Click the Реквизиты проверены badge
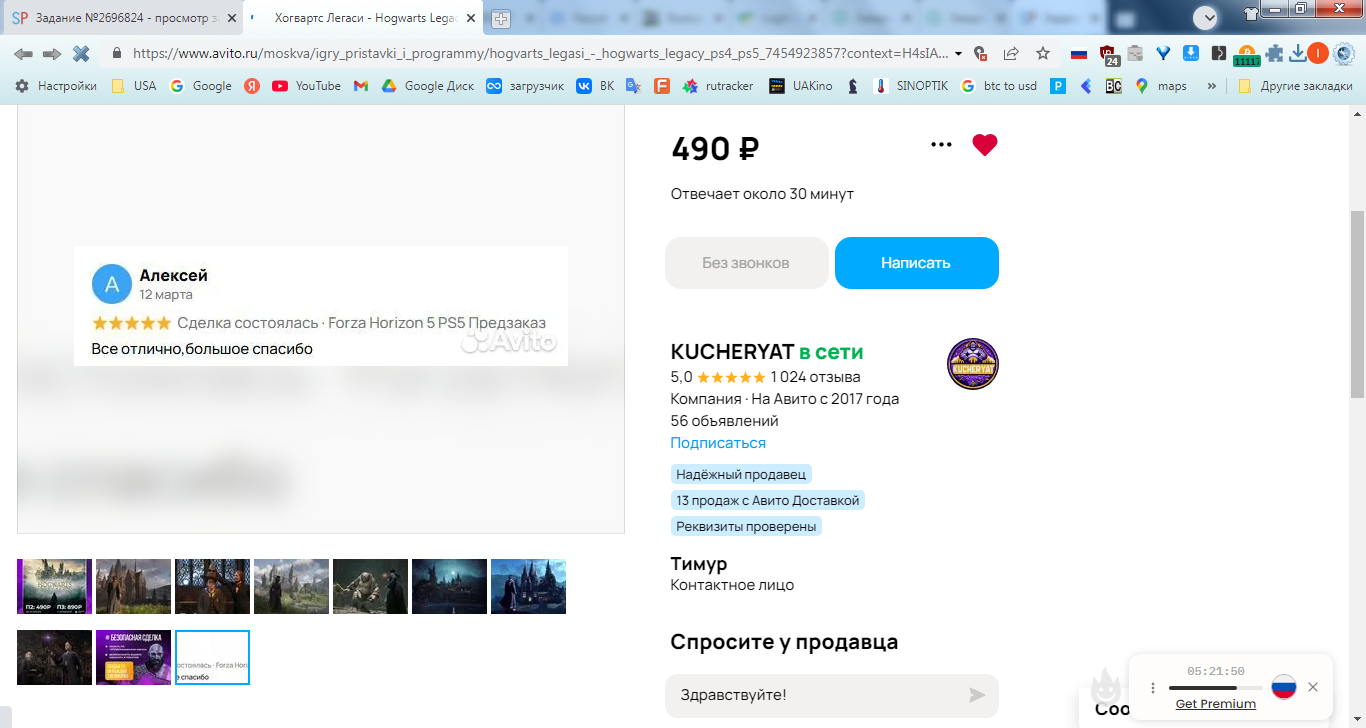 746,526
